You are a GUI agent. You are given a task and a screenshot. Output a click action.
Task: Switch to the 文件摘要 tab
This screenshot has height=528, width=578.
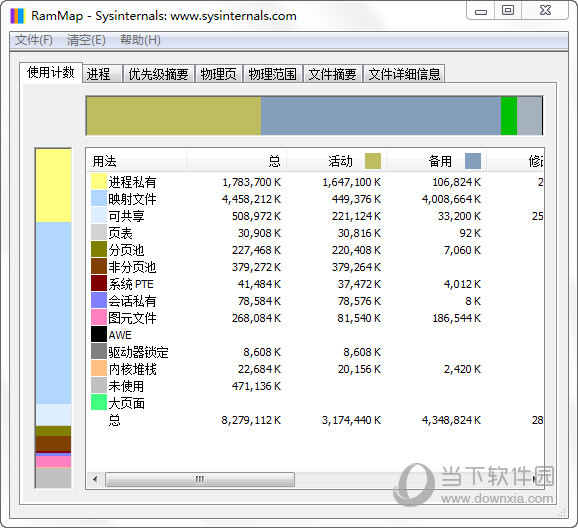pyautogui.click(x=332, y=74)
